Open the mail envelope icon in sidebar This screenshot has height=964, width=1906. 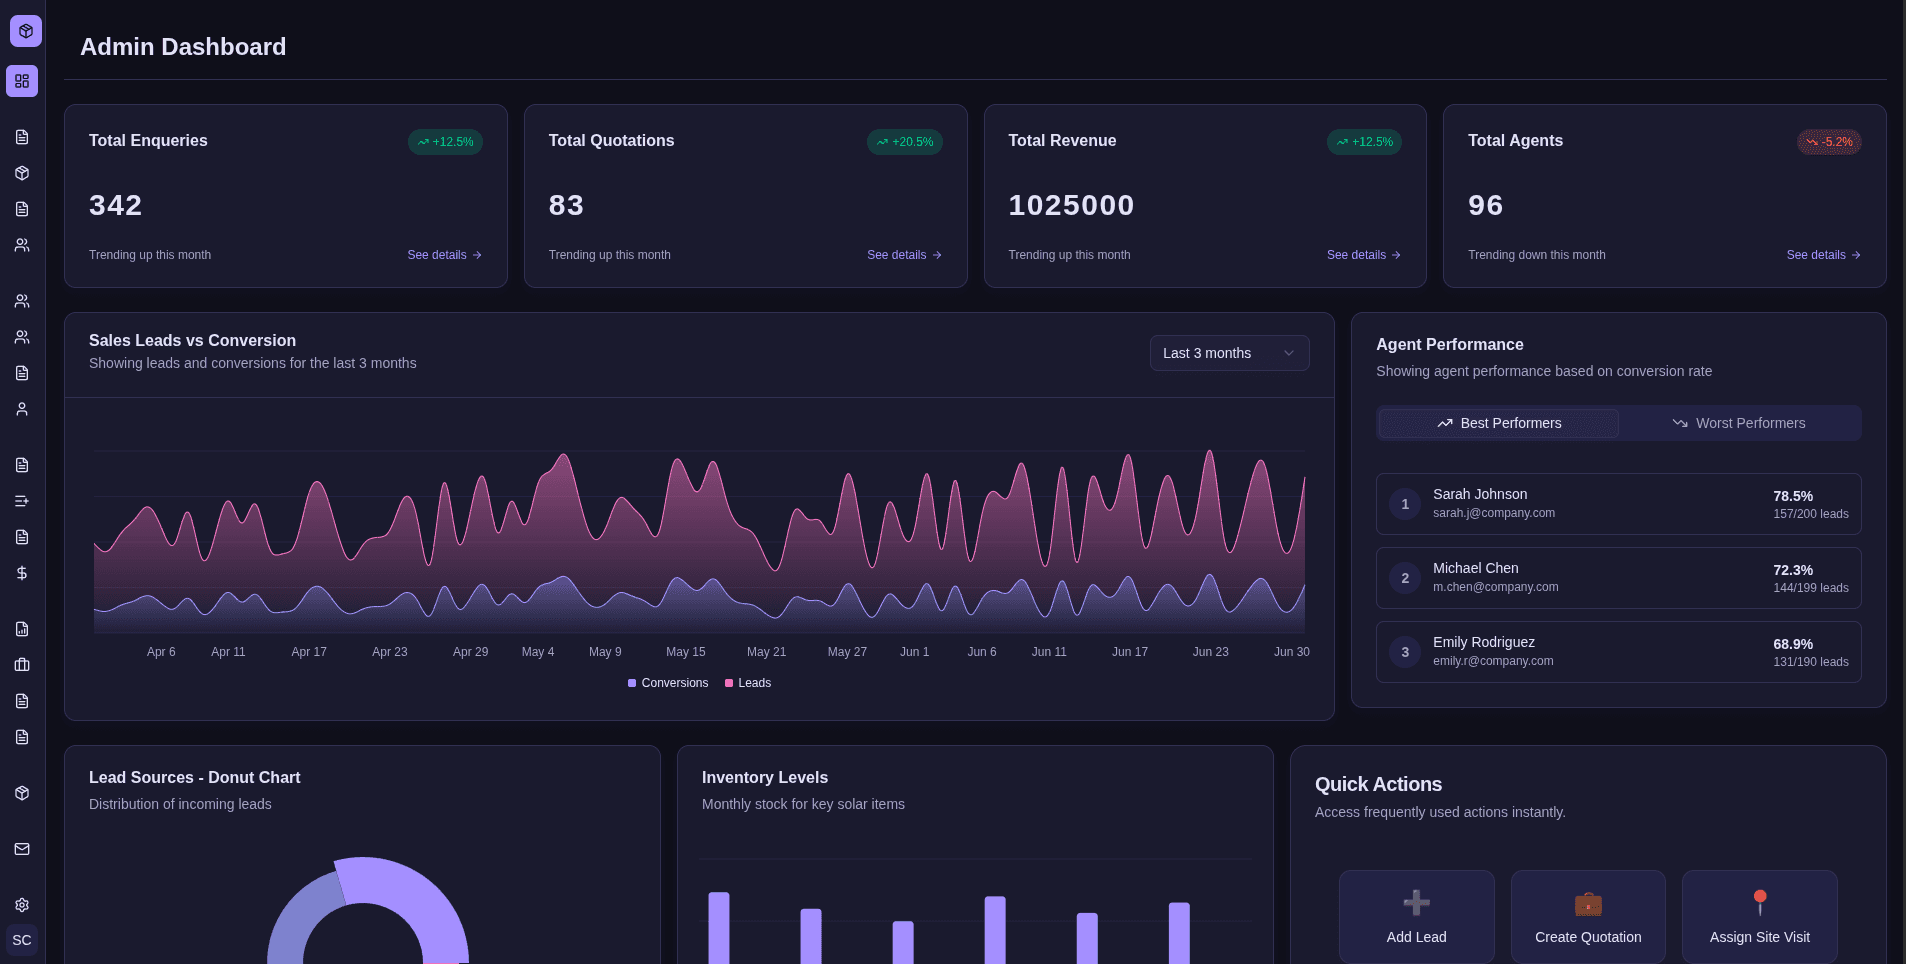click(22, 849)
